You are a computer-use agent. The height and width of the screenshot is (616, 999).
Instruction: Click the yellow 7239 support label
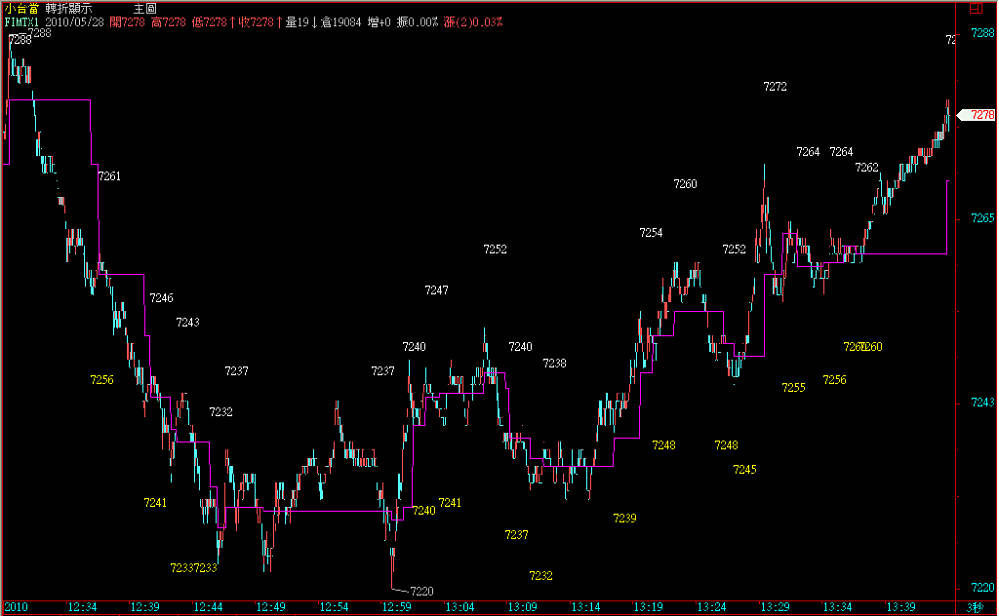coord(624,518)
